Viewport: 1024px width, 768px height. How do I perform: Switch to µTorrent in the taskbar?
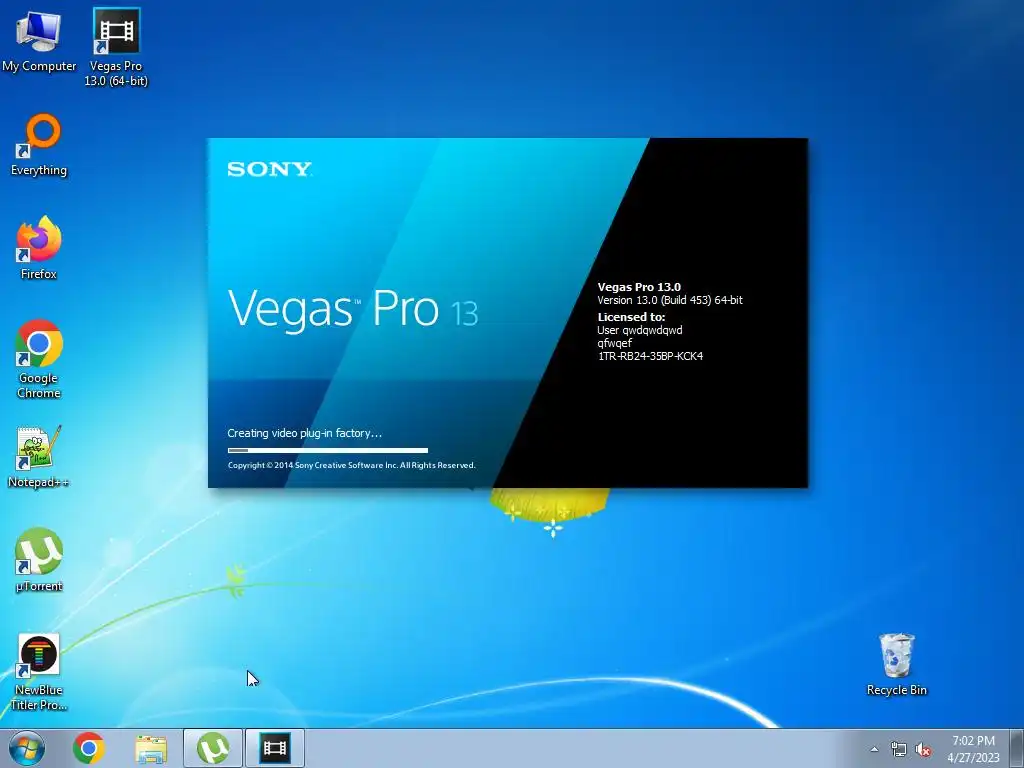pos(213,748)
